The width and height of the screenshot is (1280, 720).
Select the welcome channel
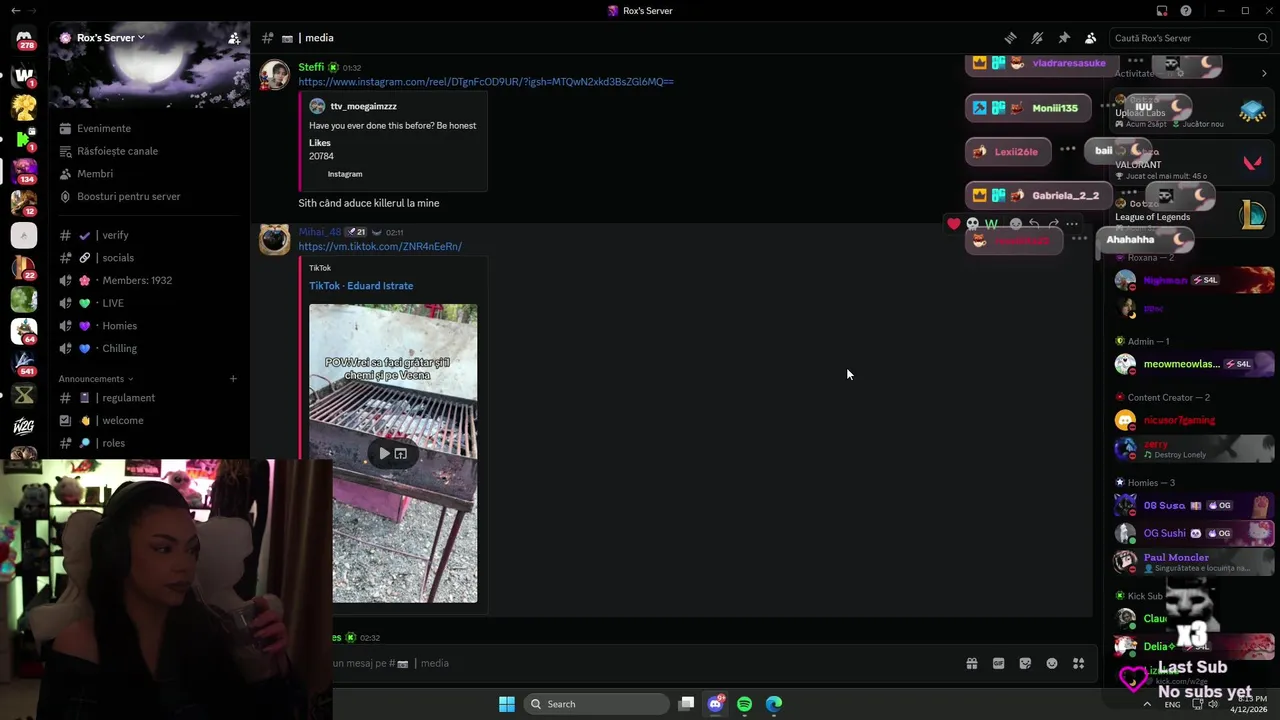click(149, 420)
